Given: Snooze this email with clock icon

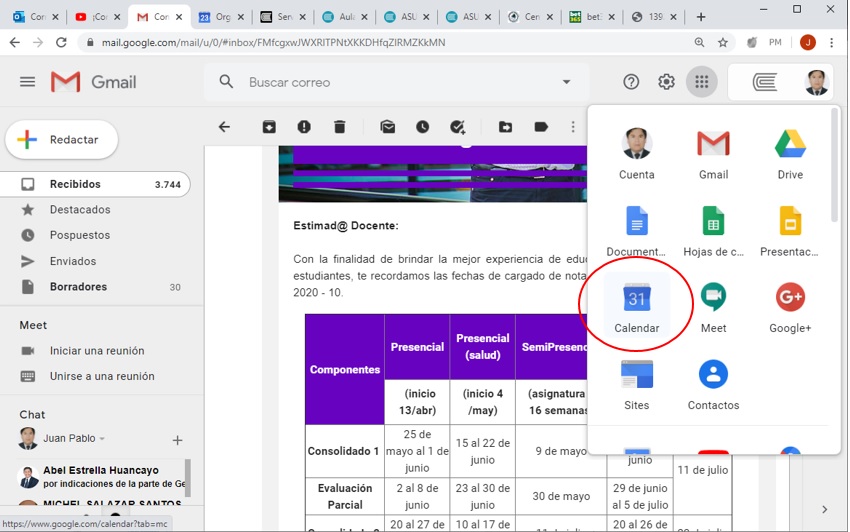Looking at the screenshot, I should tap(422, 127).
